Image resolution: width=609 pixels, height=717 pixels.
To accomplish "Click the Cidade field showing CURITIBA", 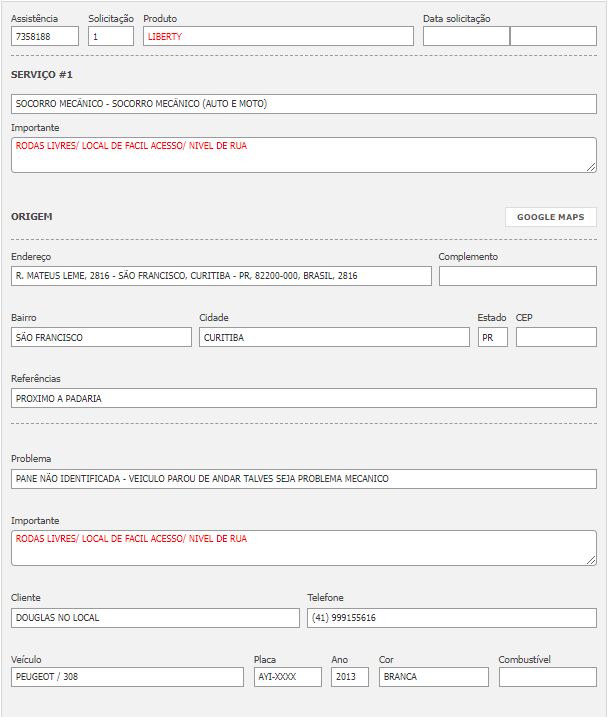I will (x=334, y=337).
